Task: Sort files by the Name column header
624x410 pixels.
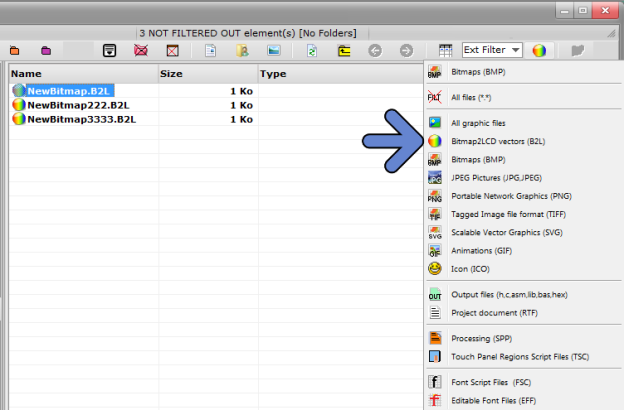Action: [80, 74]
